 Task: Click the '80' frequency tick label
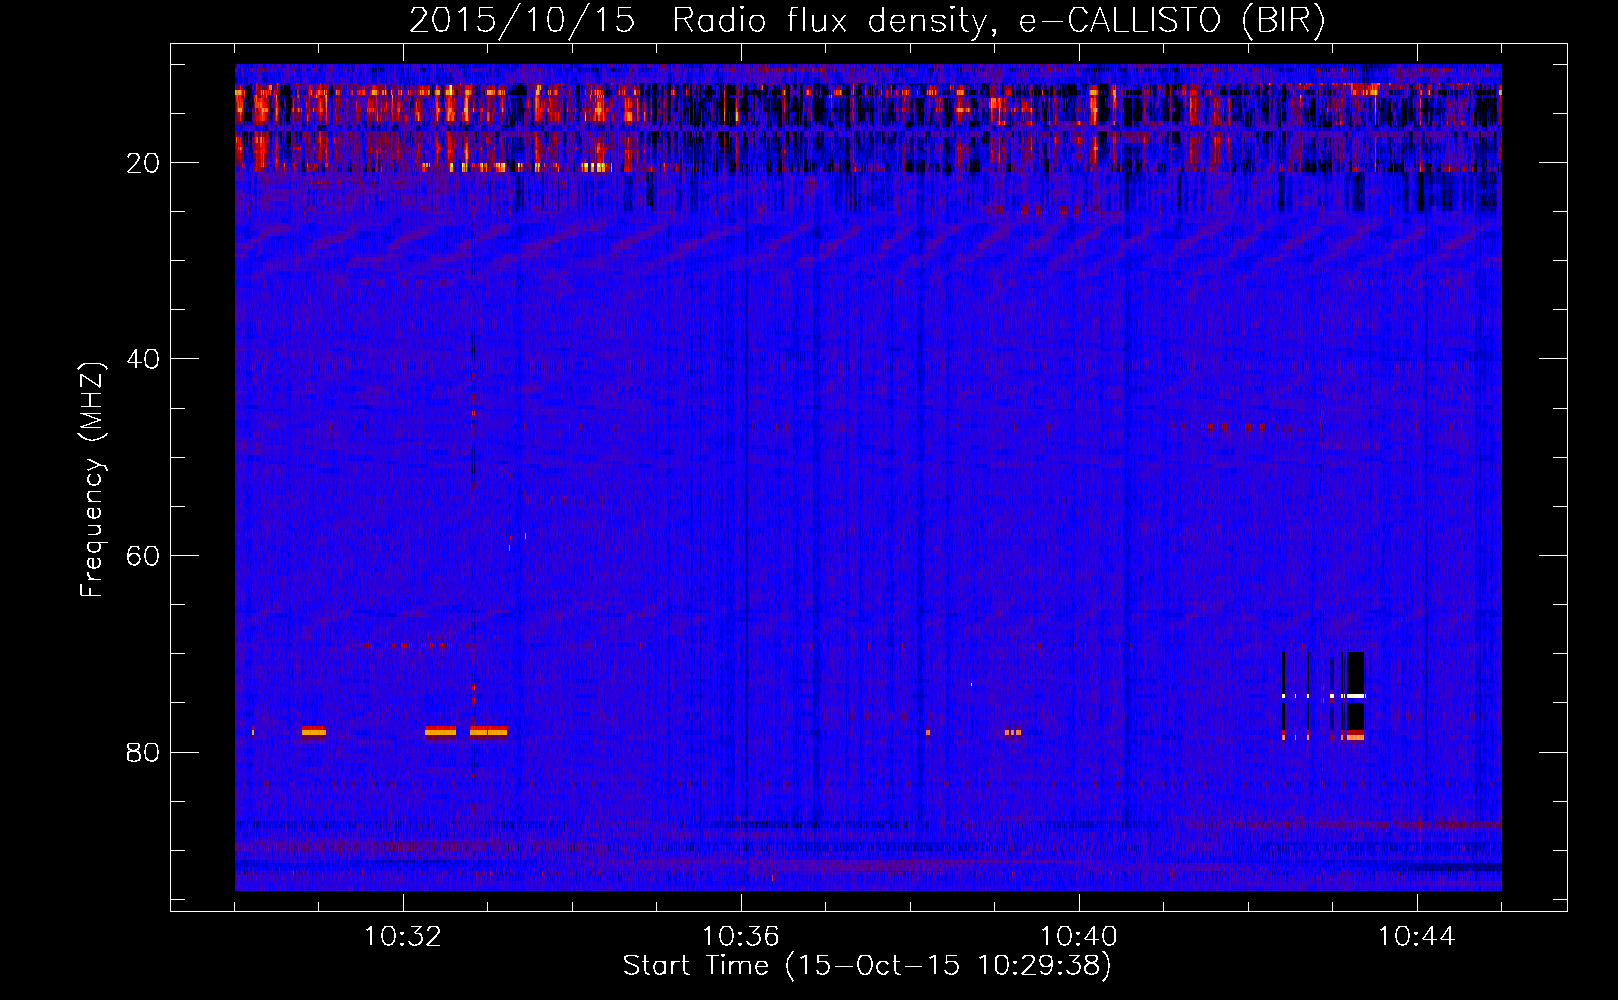click(x=143, y=752)
